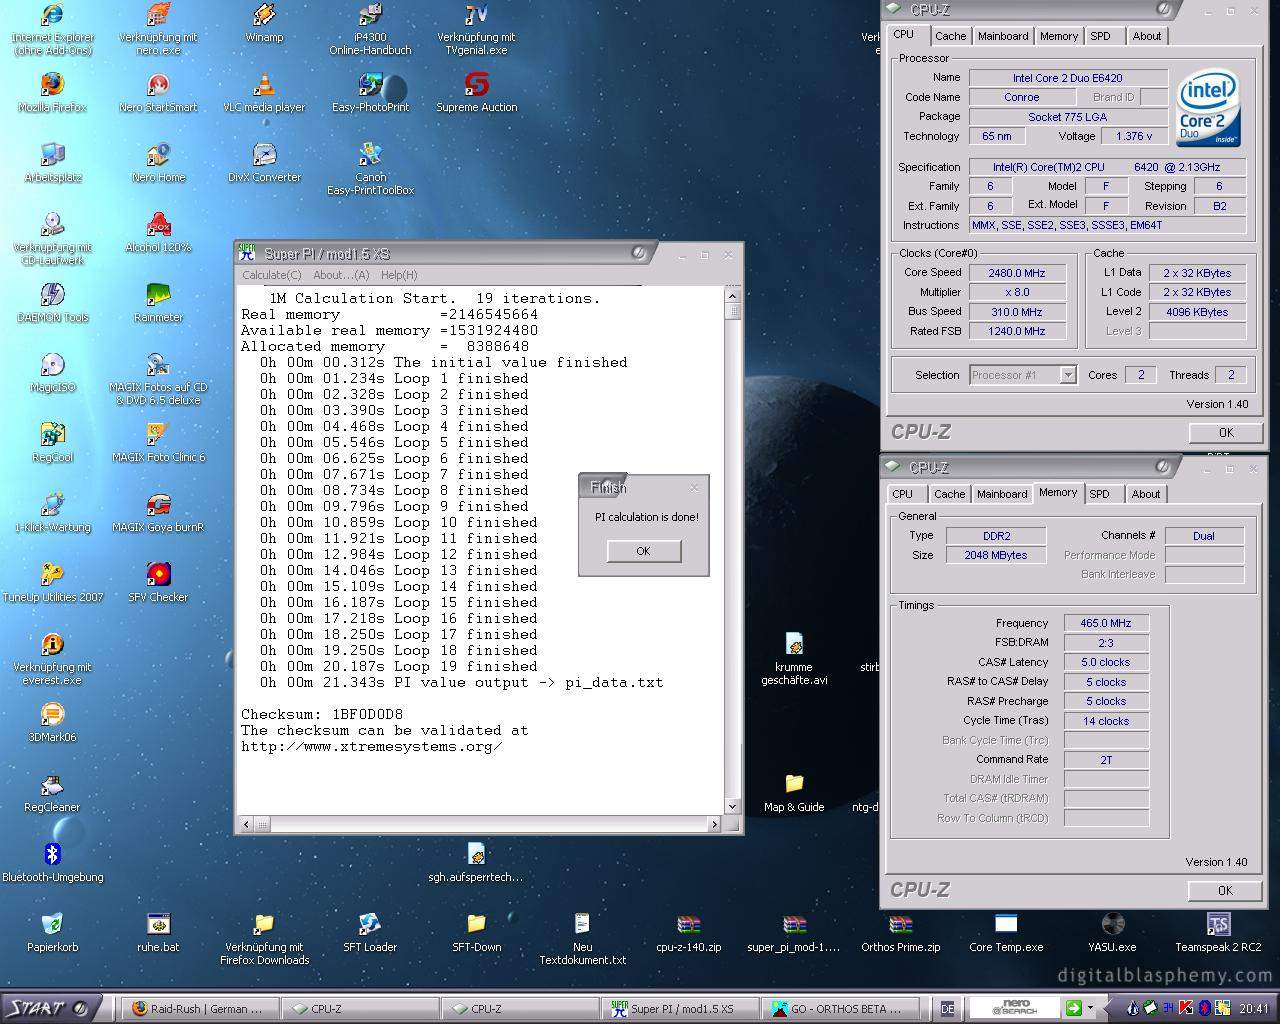Click the Kaspersky tray icon

tap(1186, 1008)
